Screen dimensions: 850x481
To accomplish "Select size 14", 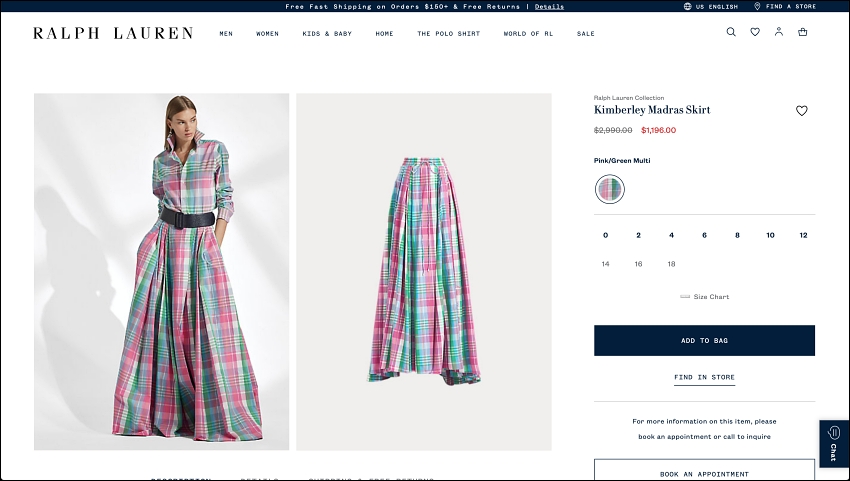I will pos(606,264).
